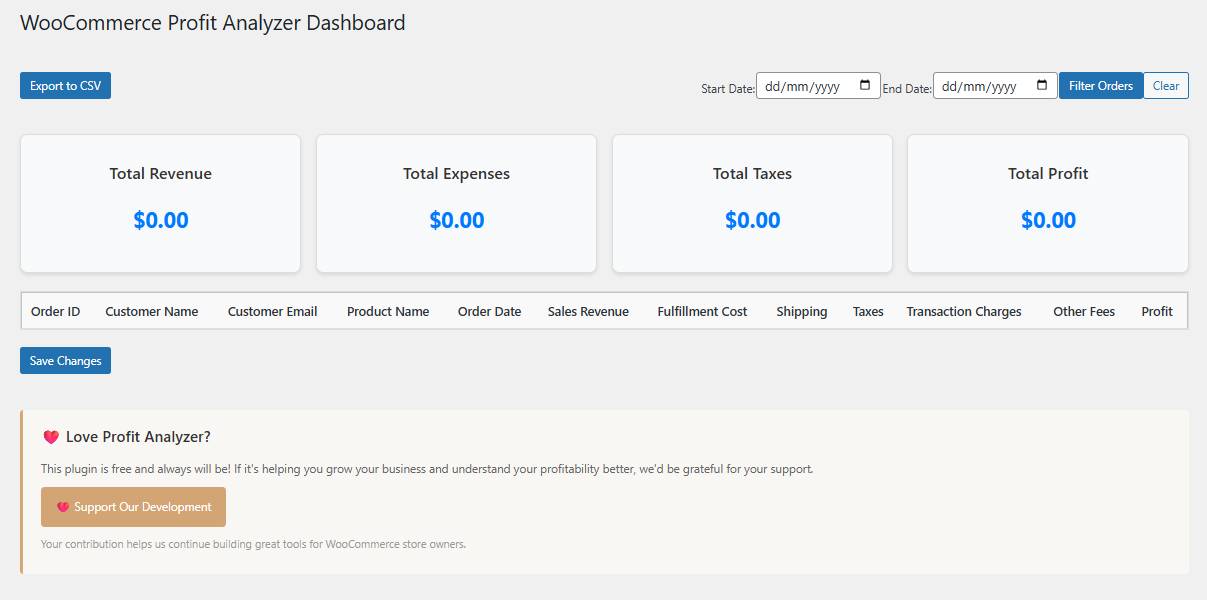This screenshot has width=1207, height=600.
Task: Clear the current date filter
Action: click(1165, 85)
